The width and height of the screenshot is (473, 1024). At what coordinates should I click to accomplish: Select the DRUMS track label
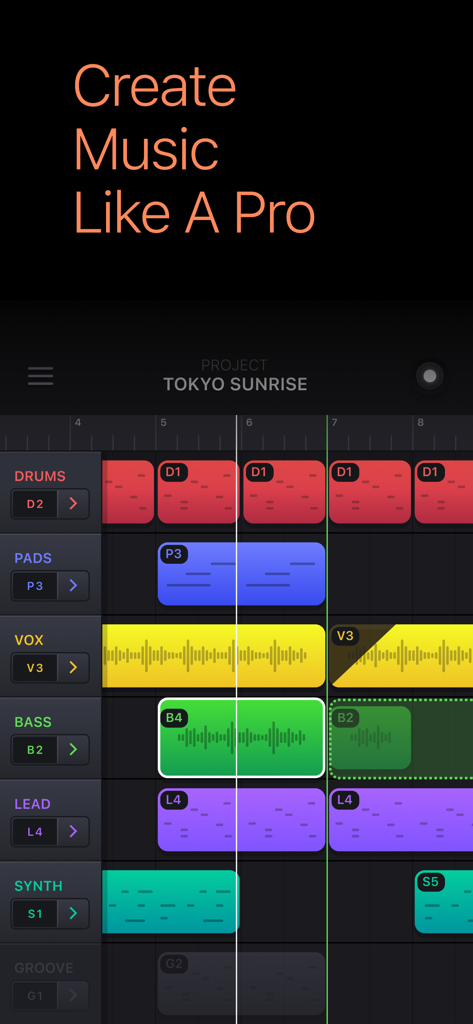point(40,476)
